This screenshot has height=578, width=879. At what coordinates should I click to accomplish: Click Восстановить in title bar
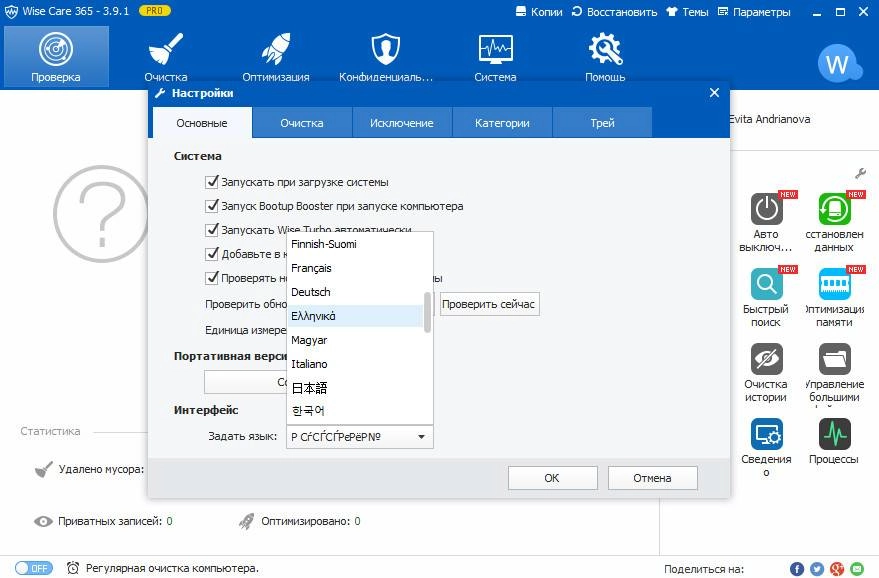(x=614, y=12)
